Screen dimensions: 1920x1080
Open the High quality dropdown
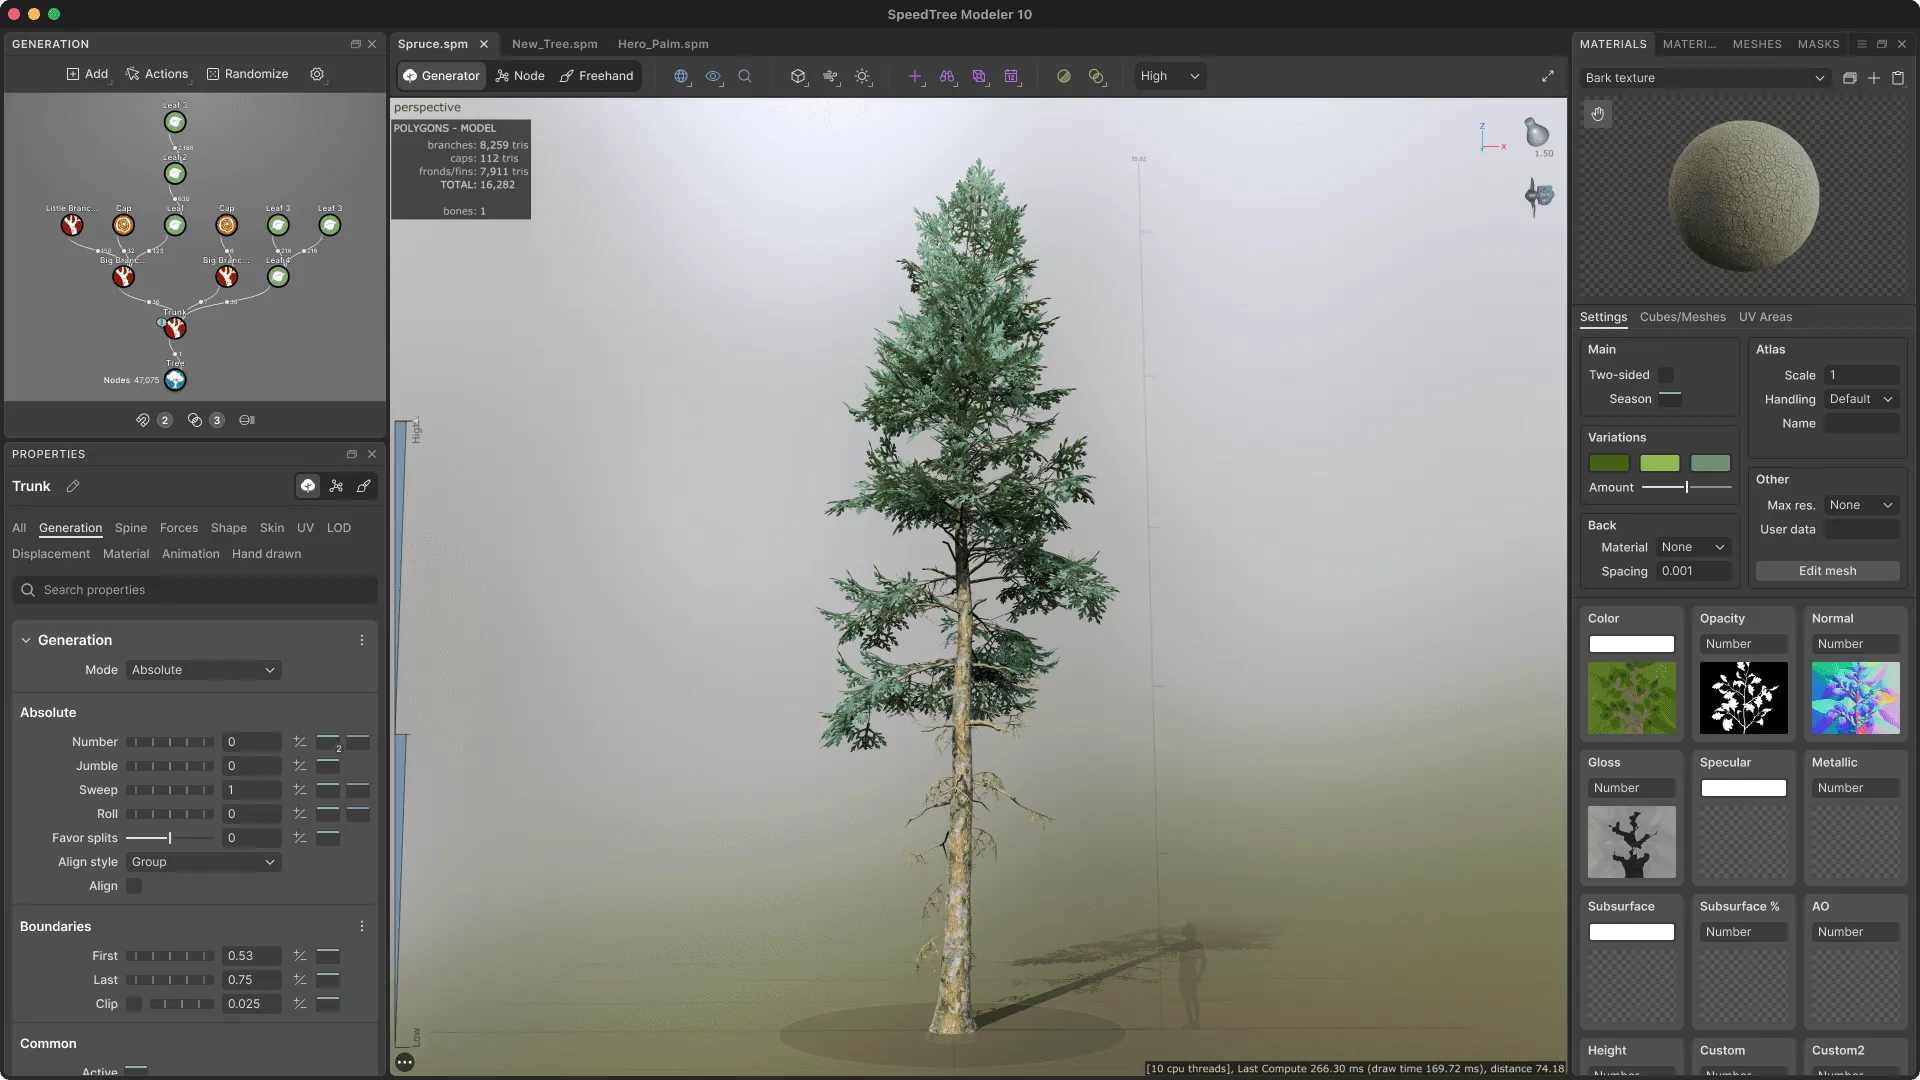pyautogui.click(x=1170, y=76)
